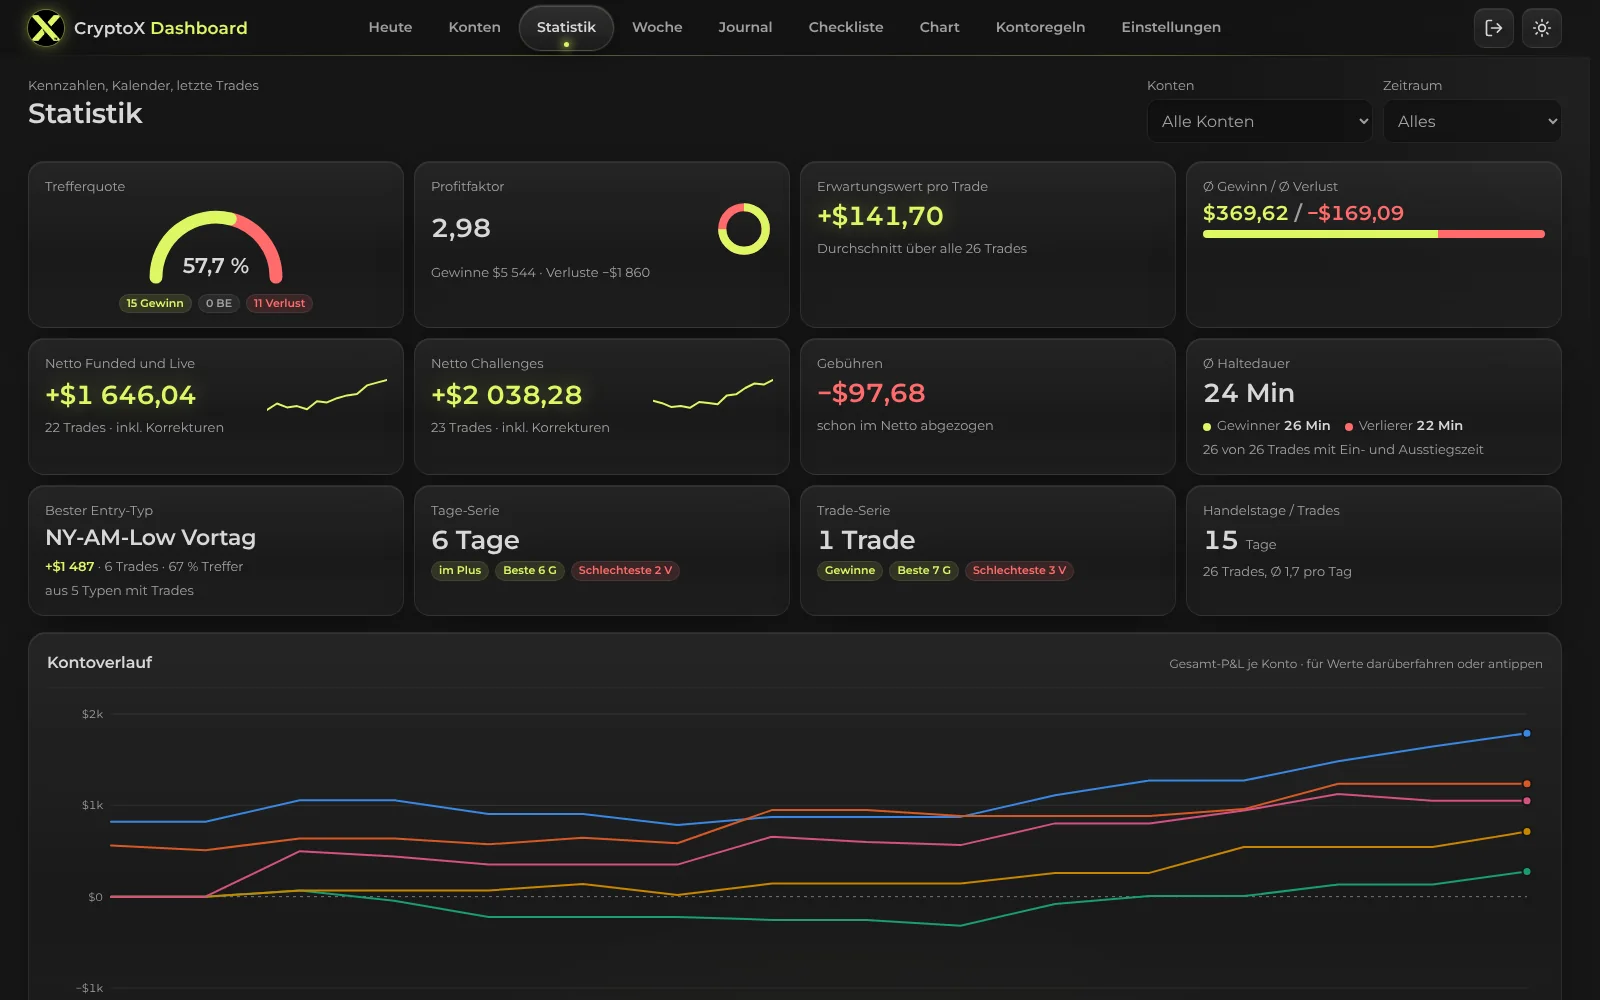Image resolution: width=1600 pixels, height=1000 pixels.
Task: Click the Tage-Serie value 6 Tage
Action: [x=475, y=540]
